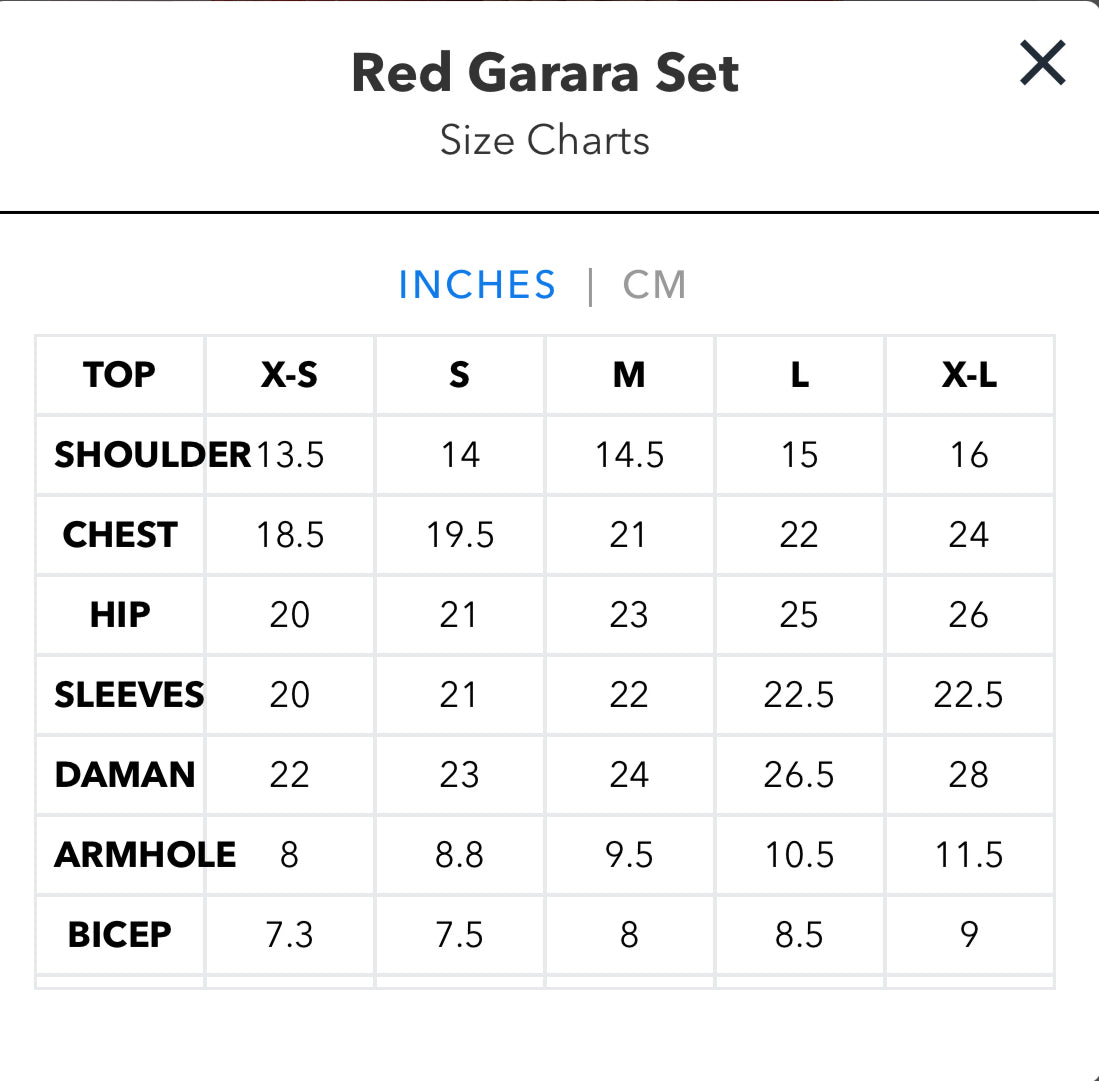
Task: Click the ARMHOLE row label
Action: tap(145, 855)
